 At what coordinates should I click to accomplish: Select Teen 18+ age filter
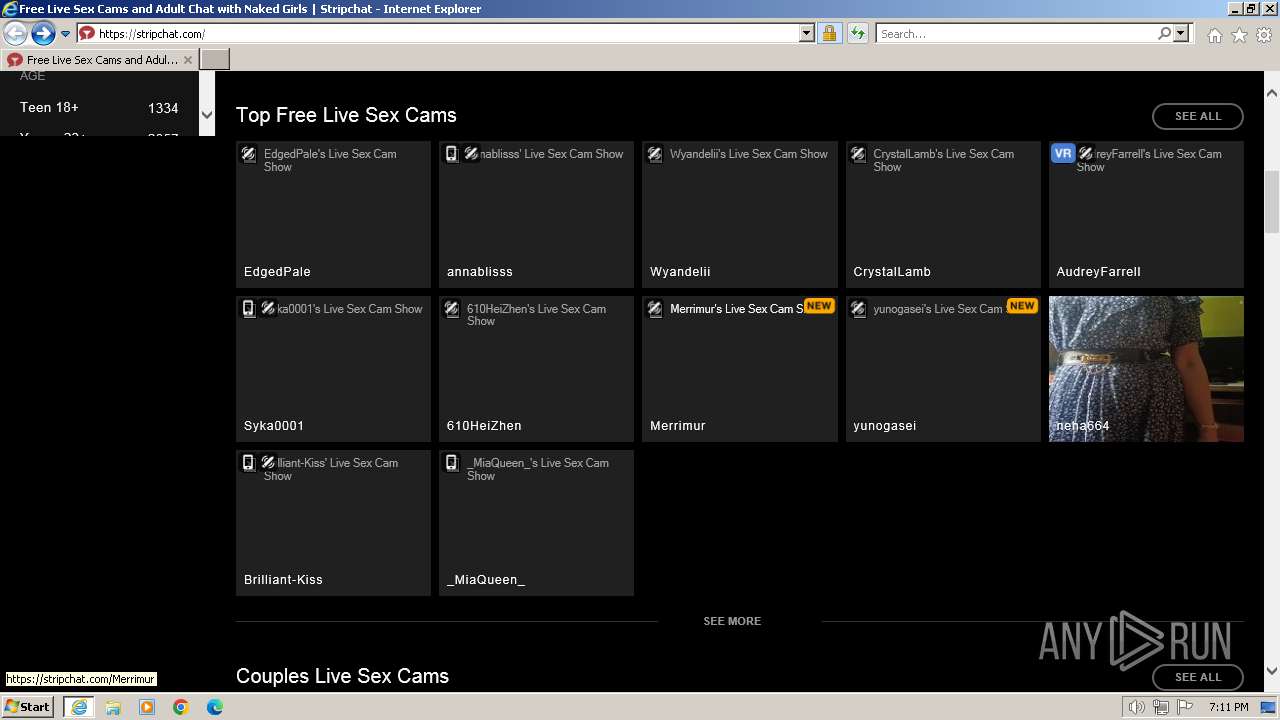99,108
